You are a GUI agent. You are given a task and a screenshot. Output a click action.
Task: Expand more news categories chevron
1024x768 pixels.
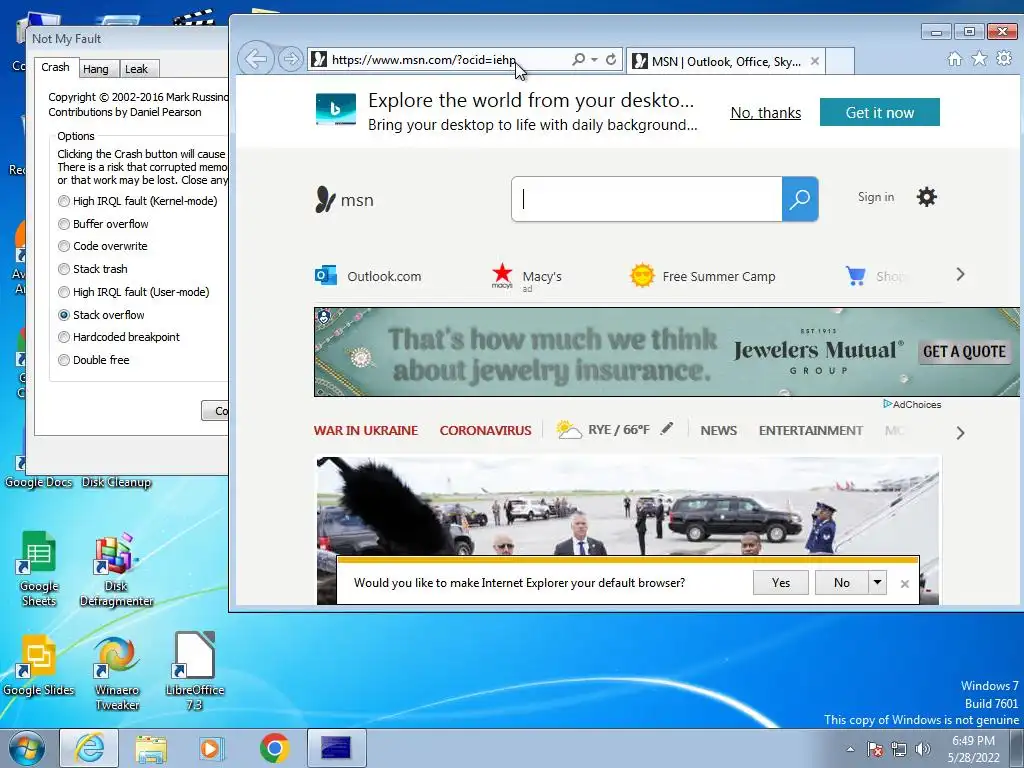pos(960,433)
